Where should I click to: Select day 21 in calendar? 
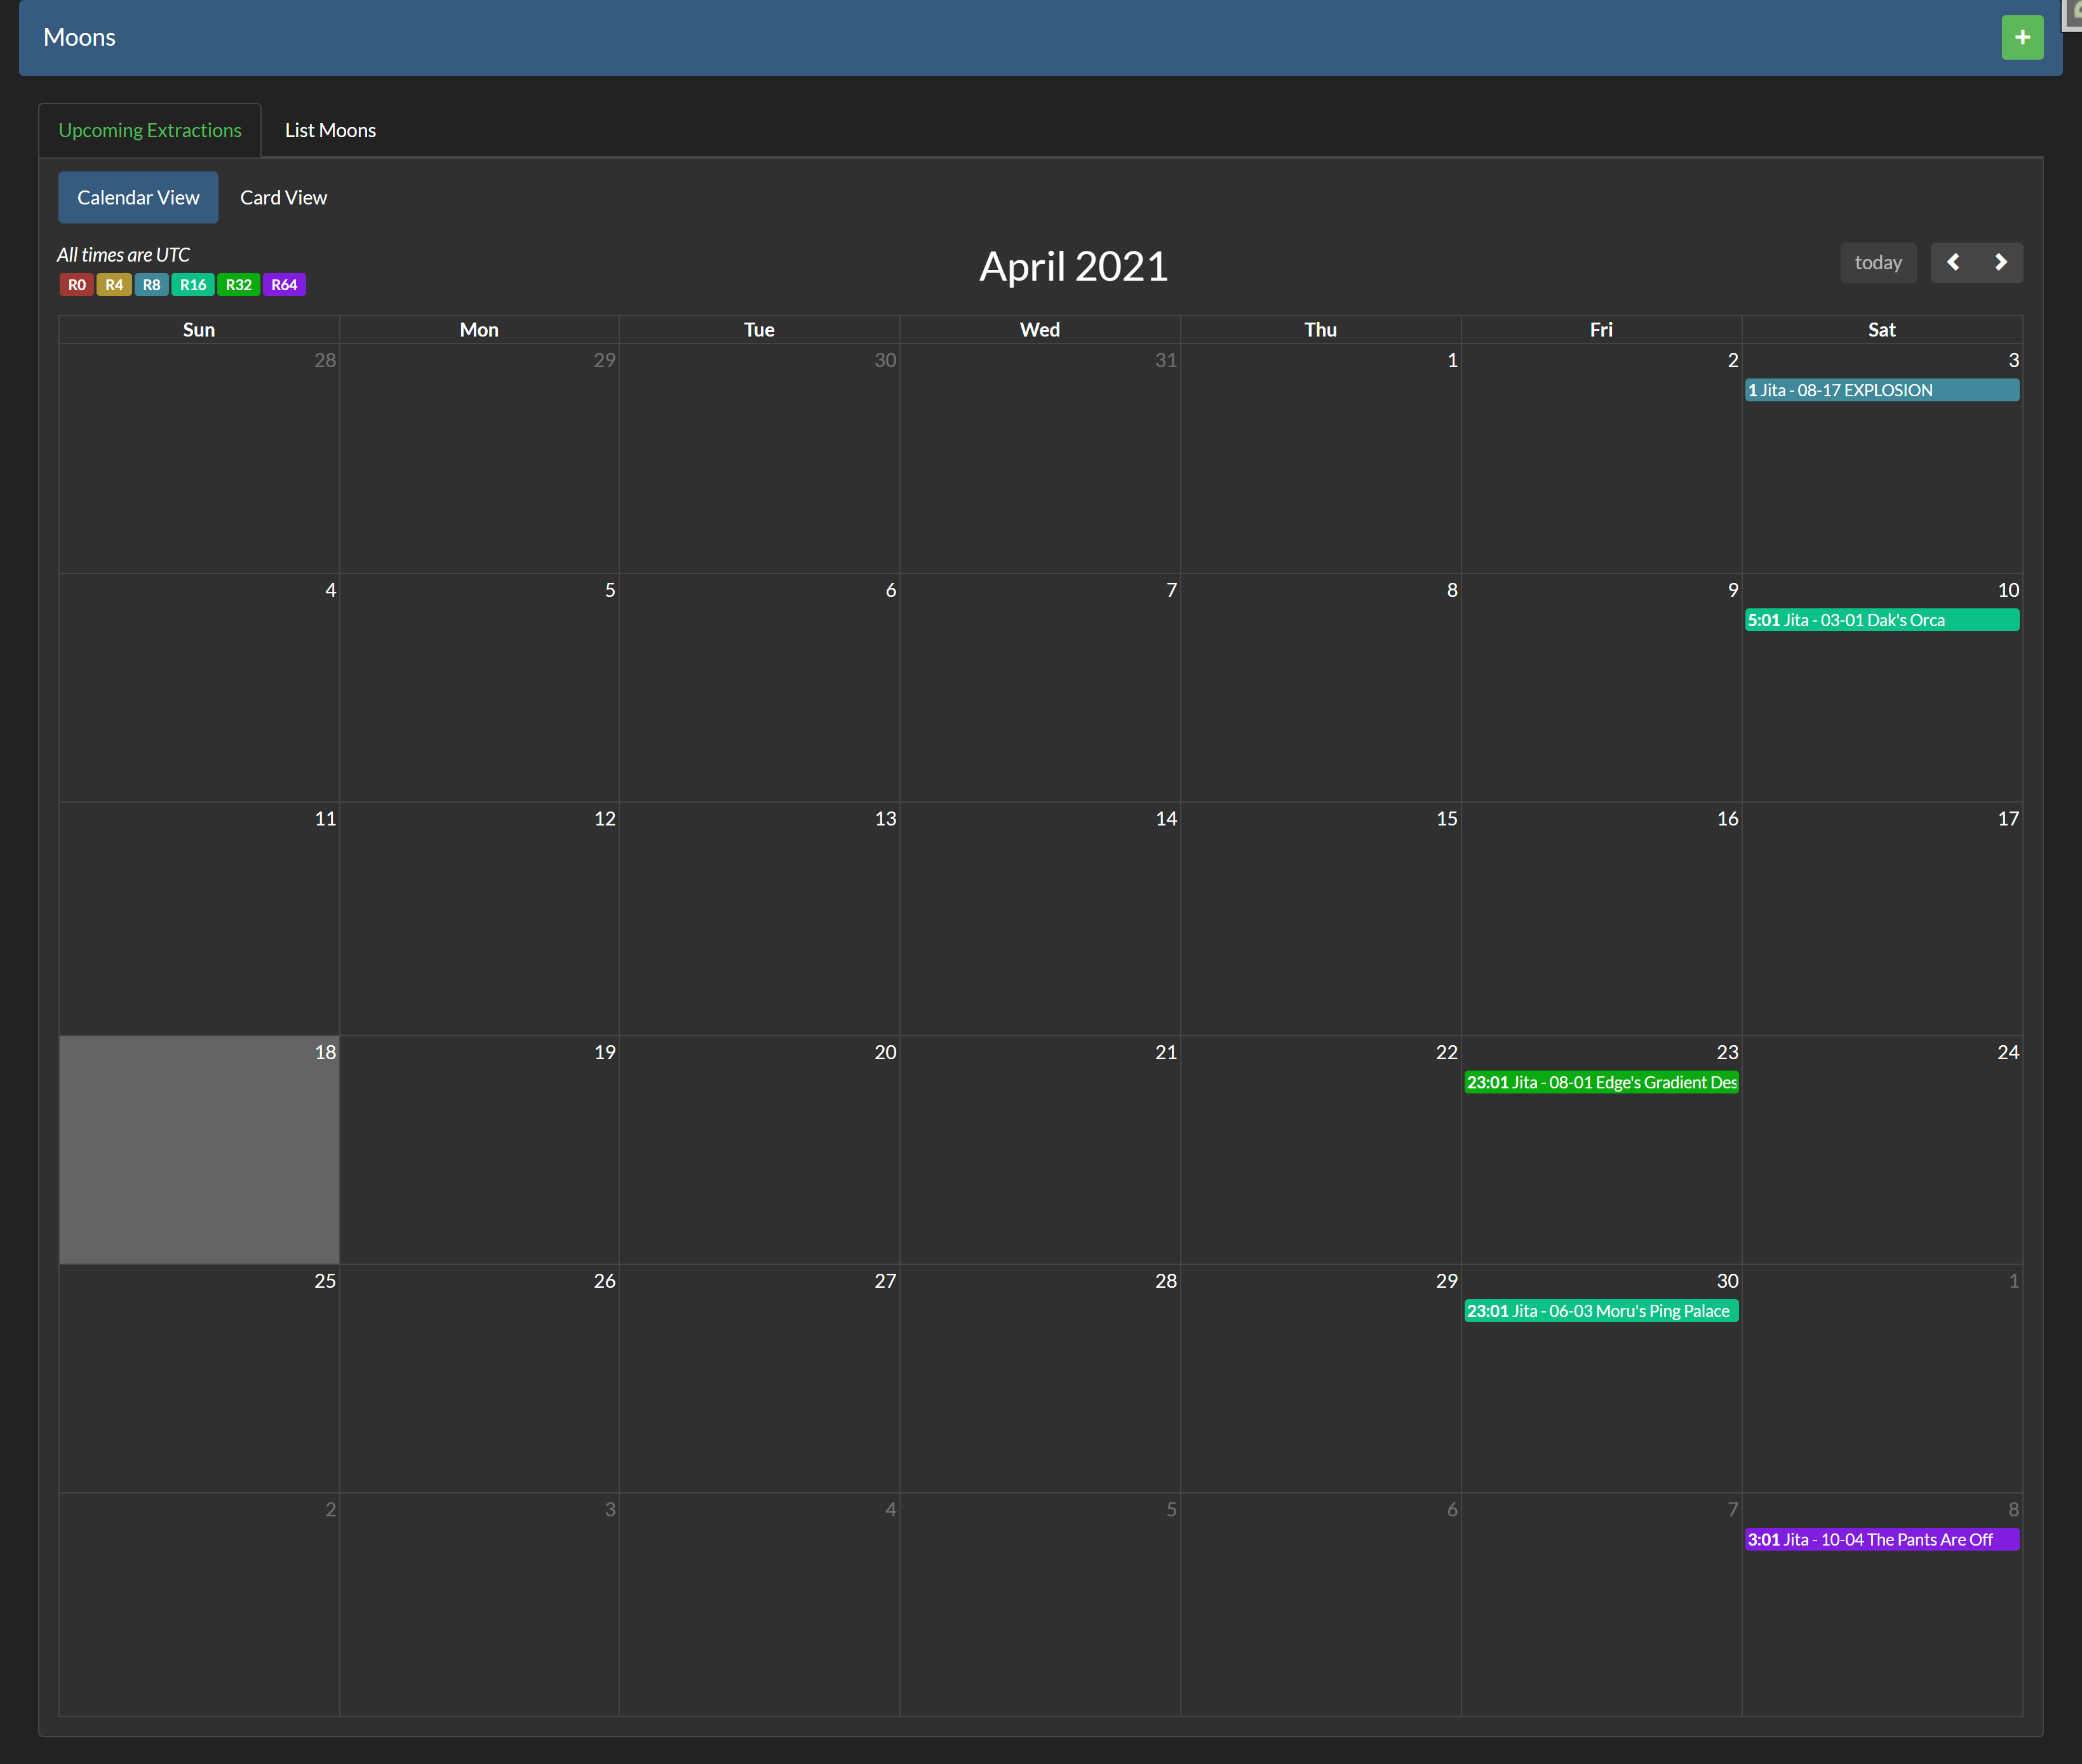(x=1040, y=1150)
